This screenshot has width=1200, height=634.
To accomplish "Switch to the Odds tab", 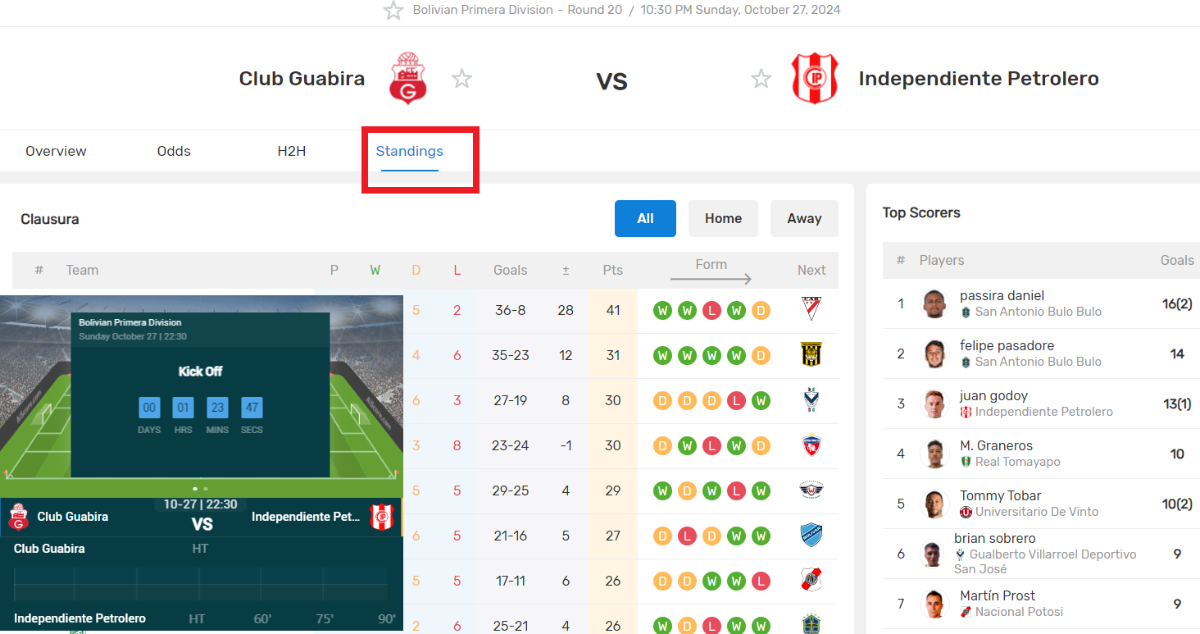I will pos(174,151).
